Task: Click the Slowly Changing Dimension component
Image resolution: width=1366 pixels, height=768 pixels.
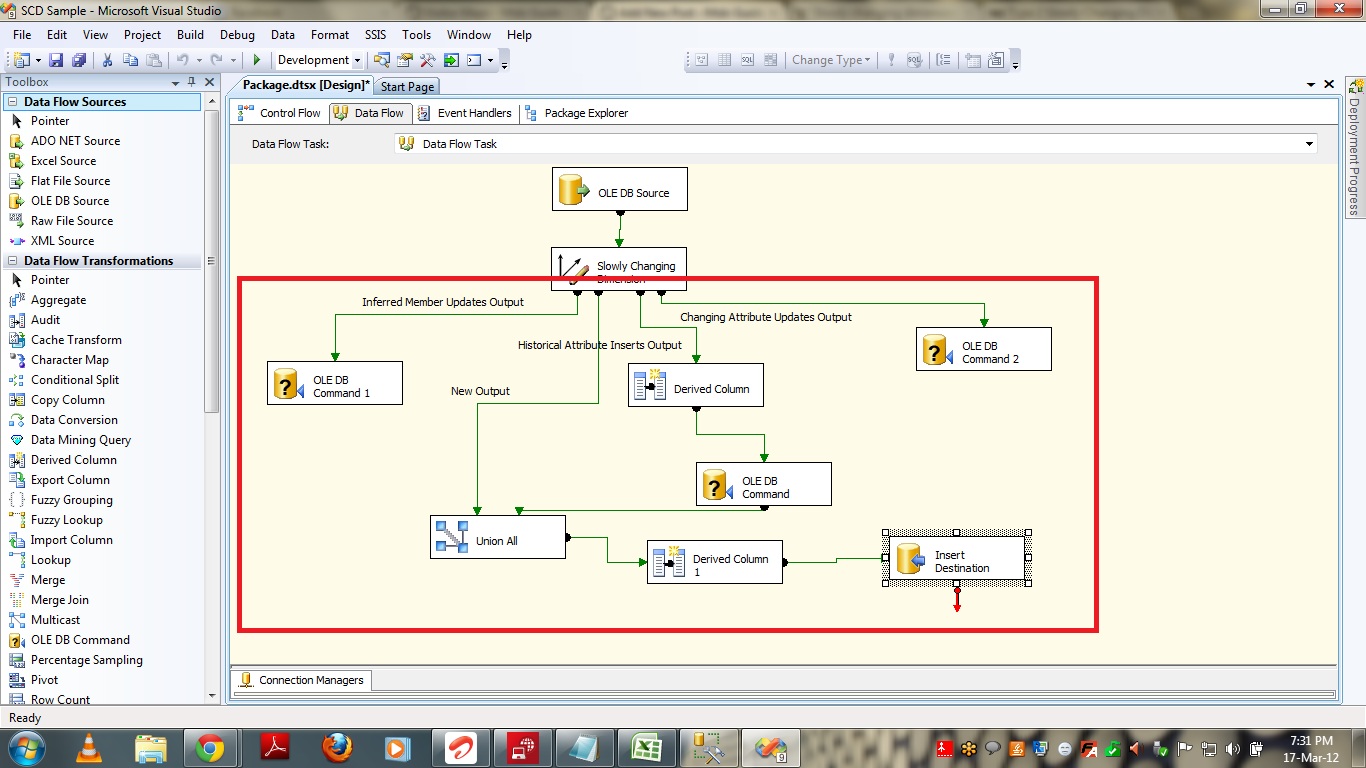Action: coord(619,268)
